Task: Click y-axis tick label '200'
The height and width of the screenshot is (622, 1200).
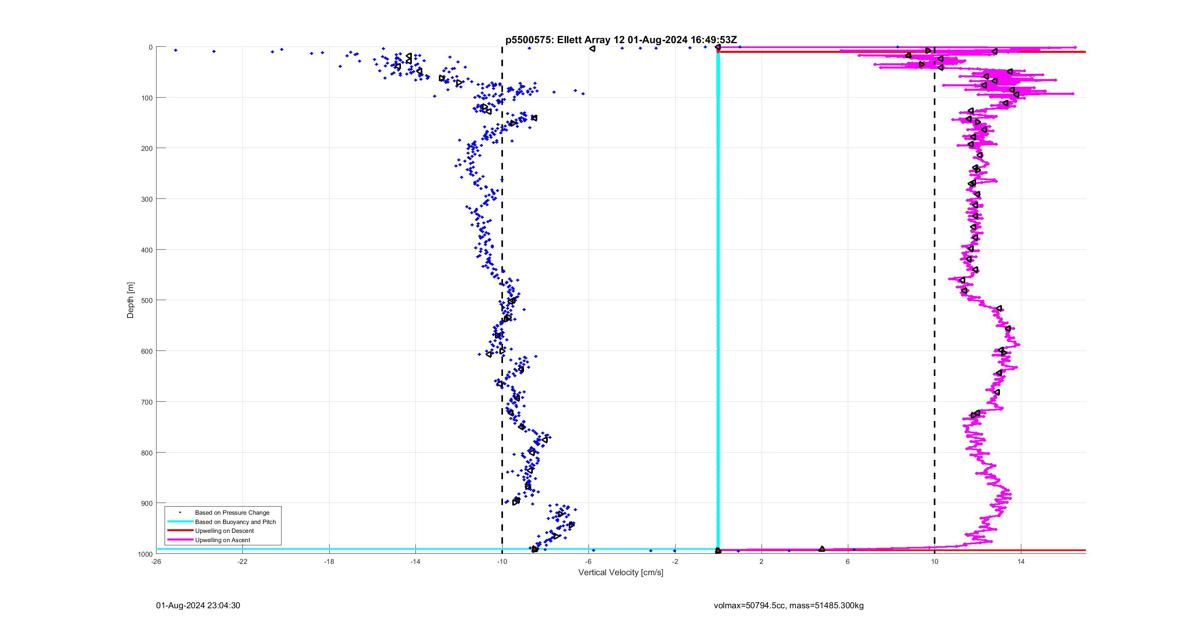Action: [145, 148]
